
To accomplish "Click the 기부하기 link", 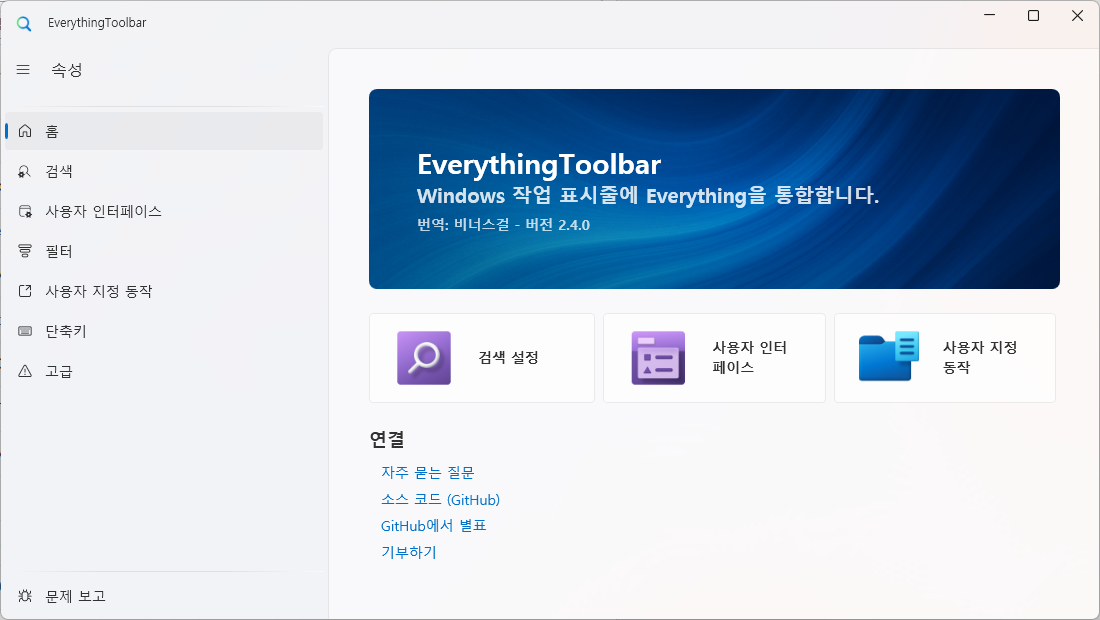I will point(409,553).
